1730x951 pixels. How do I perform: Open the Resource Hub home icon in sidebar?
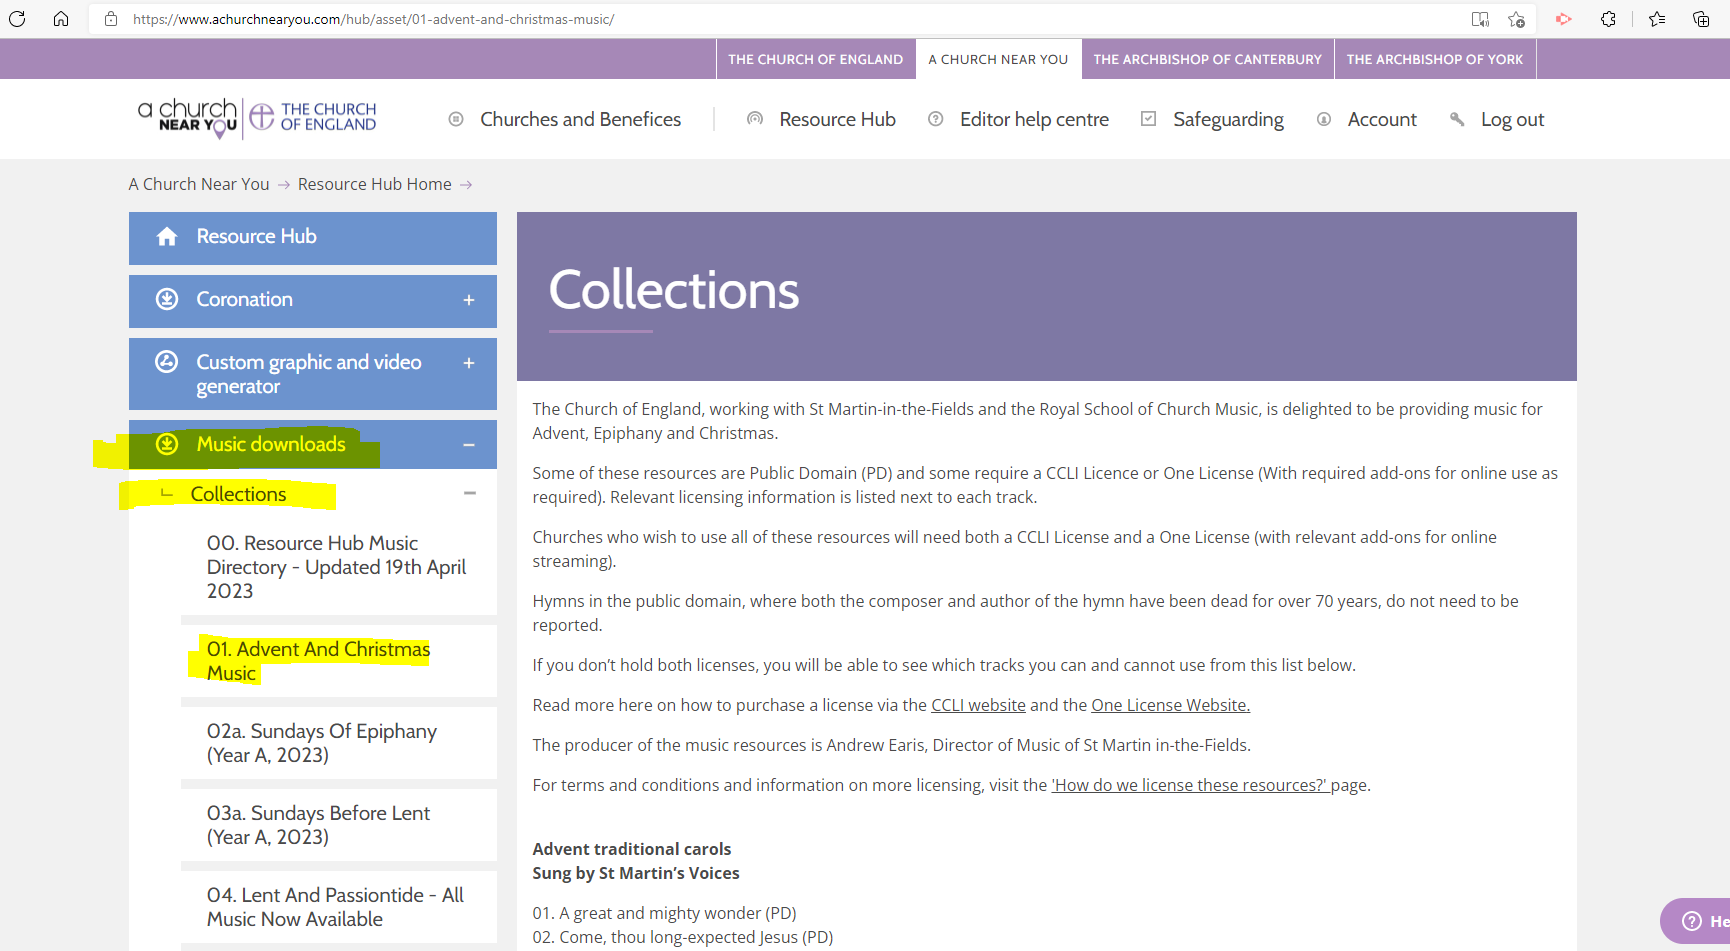point(166,236)
